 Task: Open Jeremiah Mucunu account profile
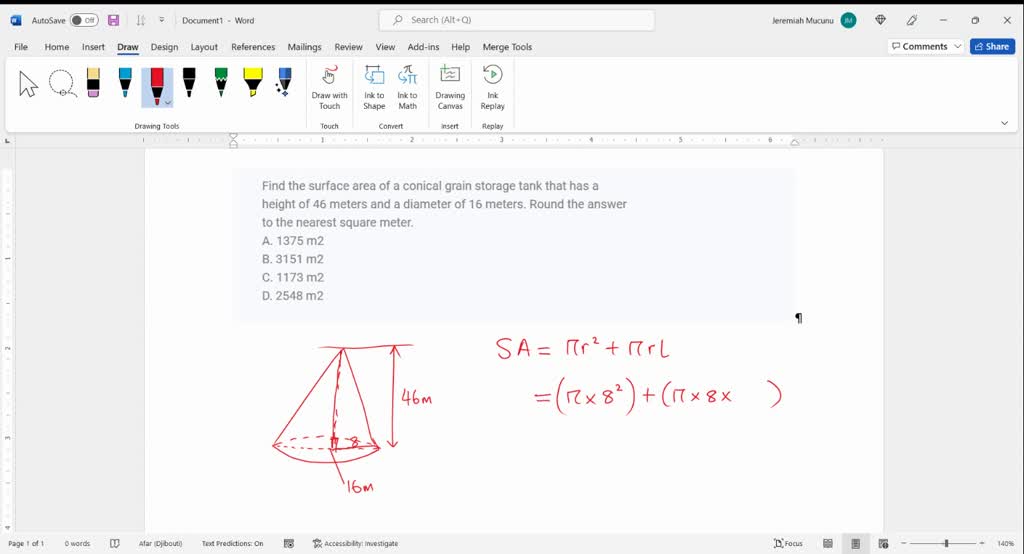pos(814,20)
